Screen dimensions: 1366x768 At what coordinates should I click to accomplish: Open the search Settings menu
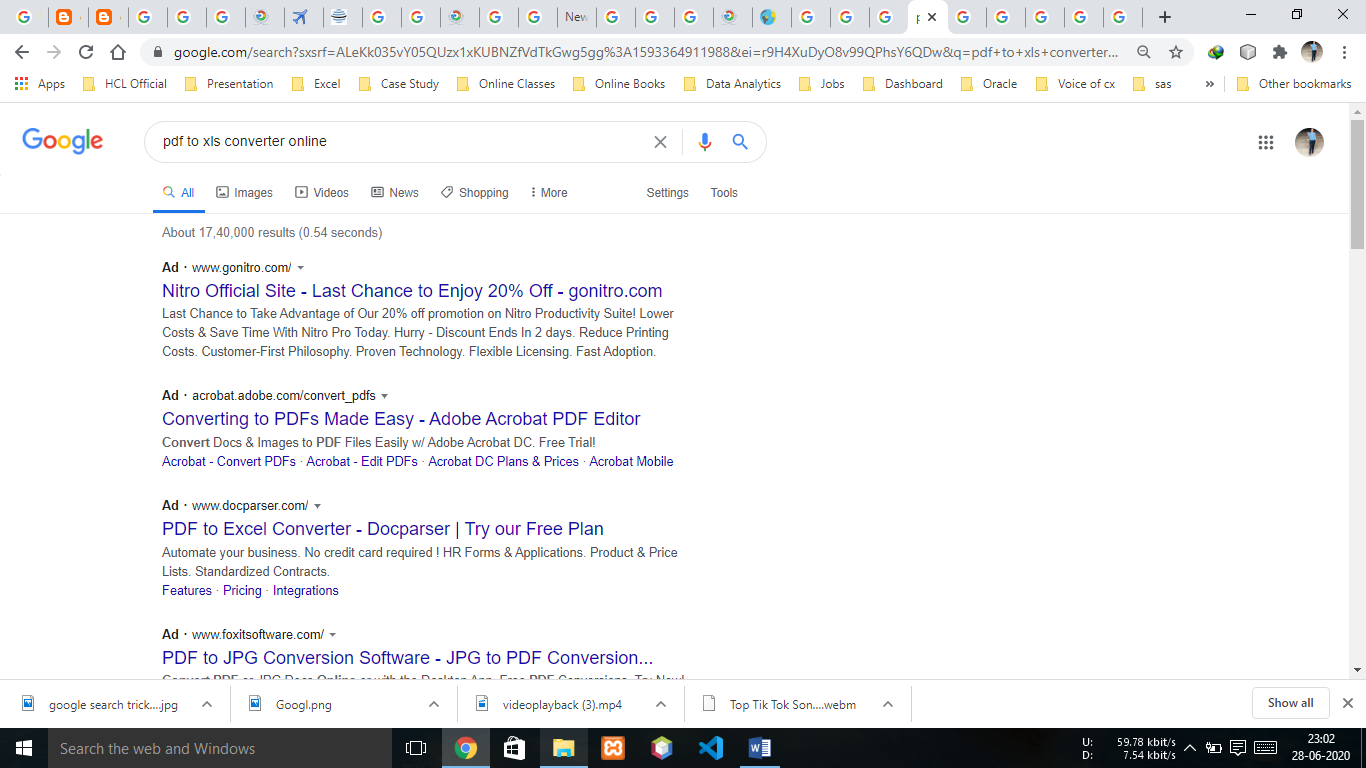tap(667, 192)
